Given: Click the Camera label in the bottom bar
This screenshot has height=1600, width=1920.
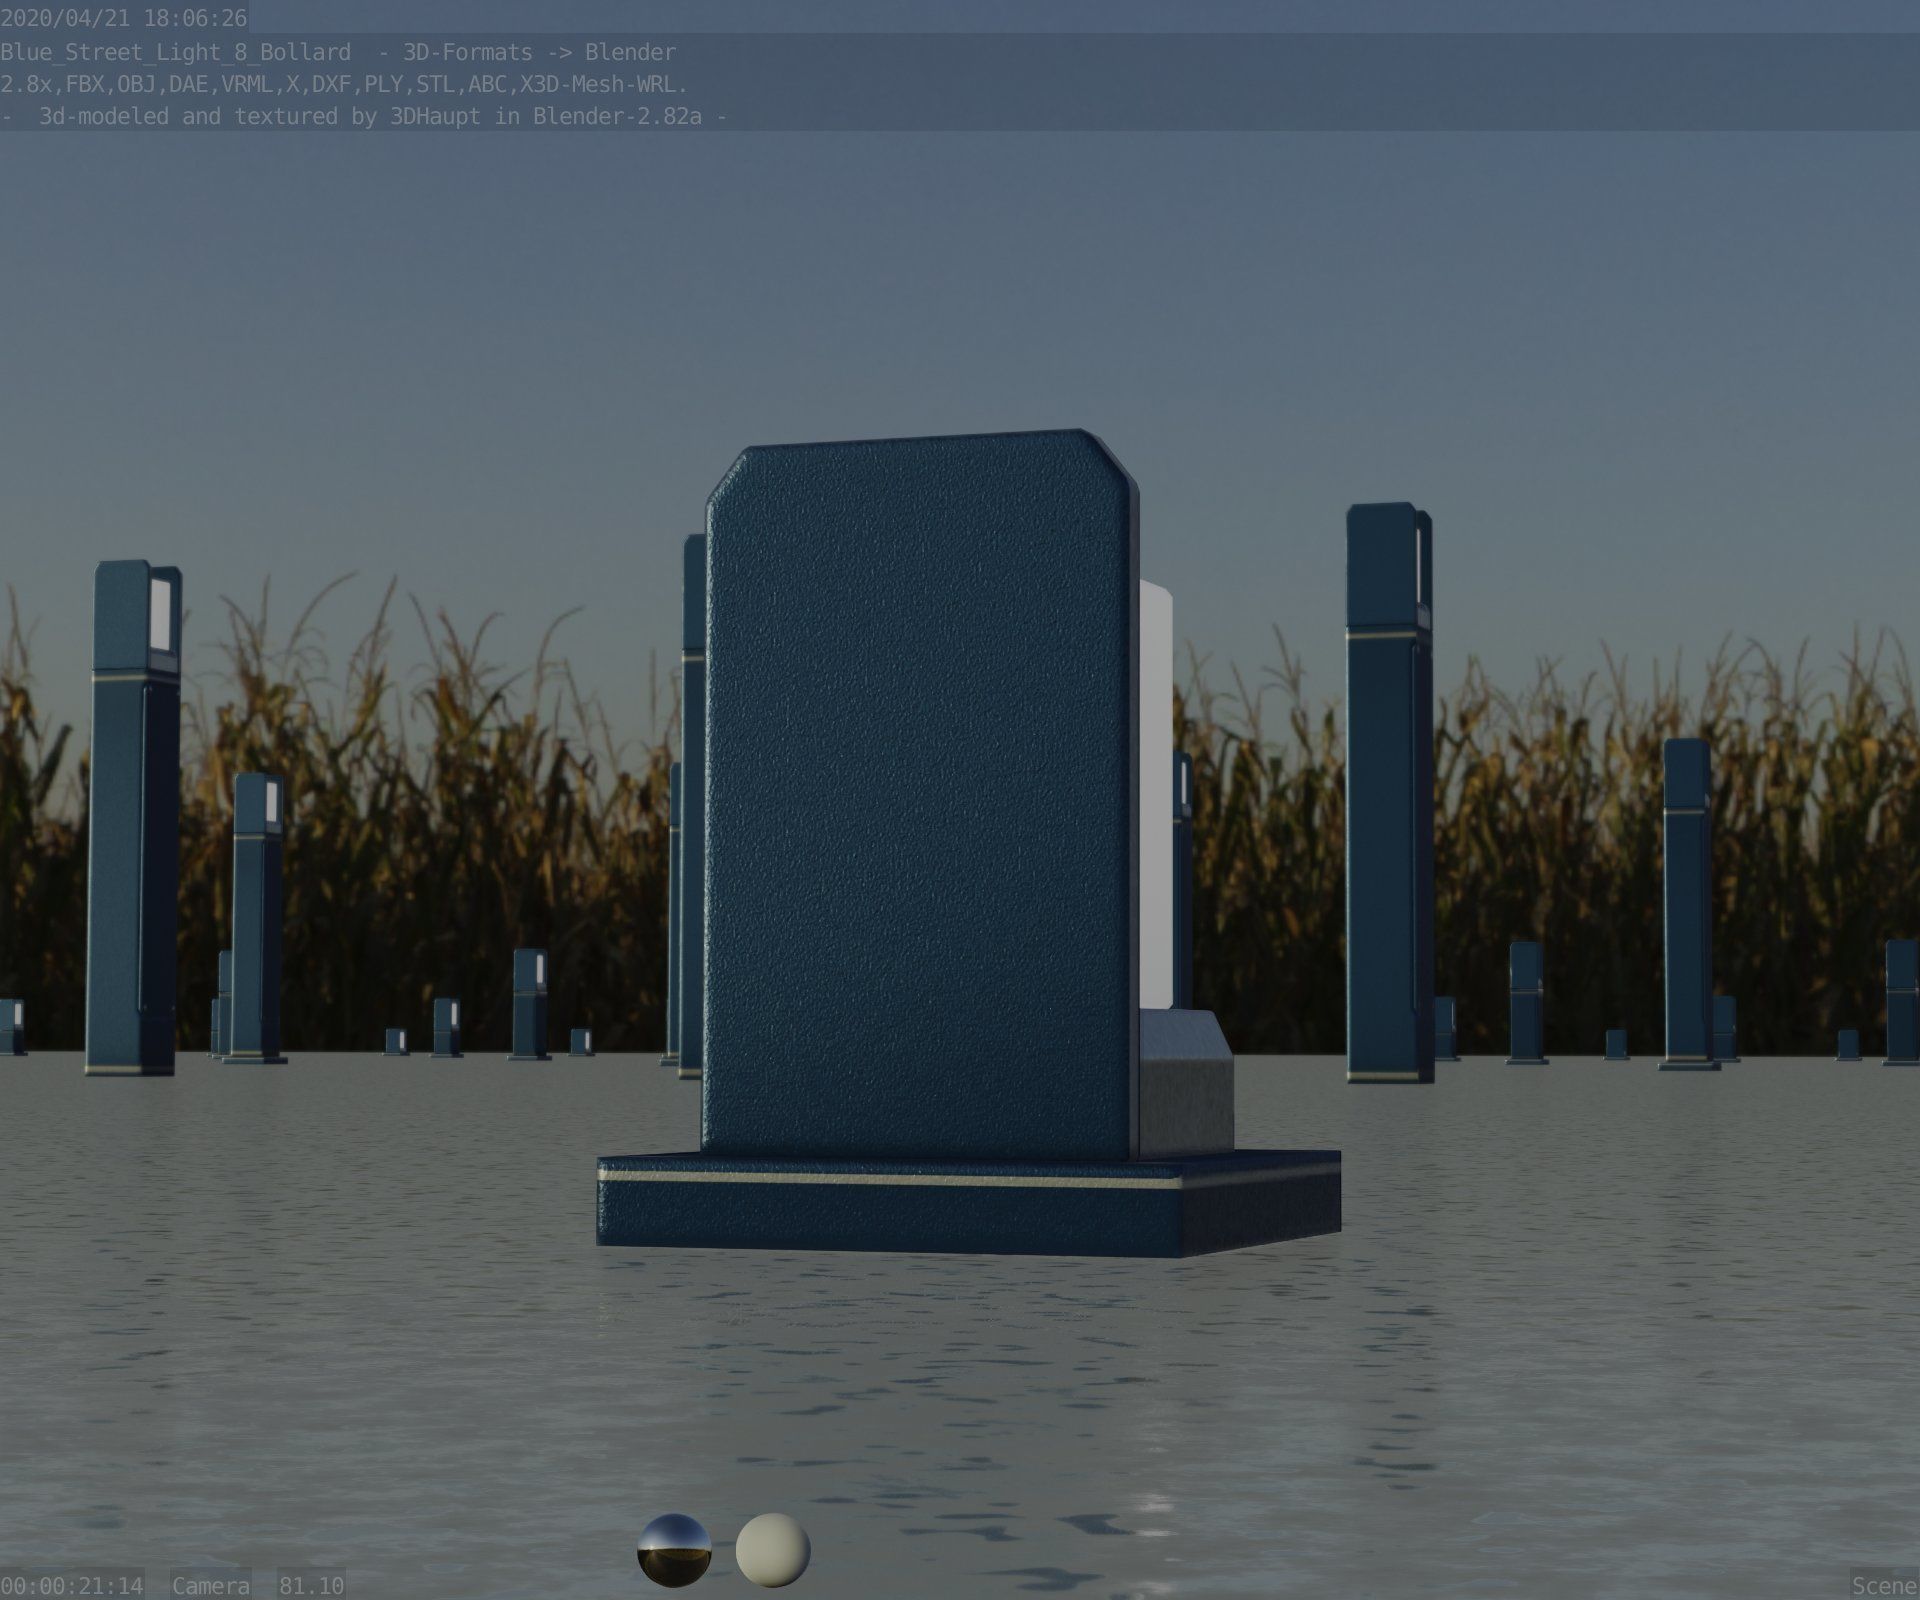Looking at the screenshot, I should [210, 1586].
